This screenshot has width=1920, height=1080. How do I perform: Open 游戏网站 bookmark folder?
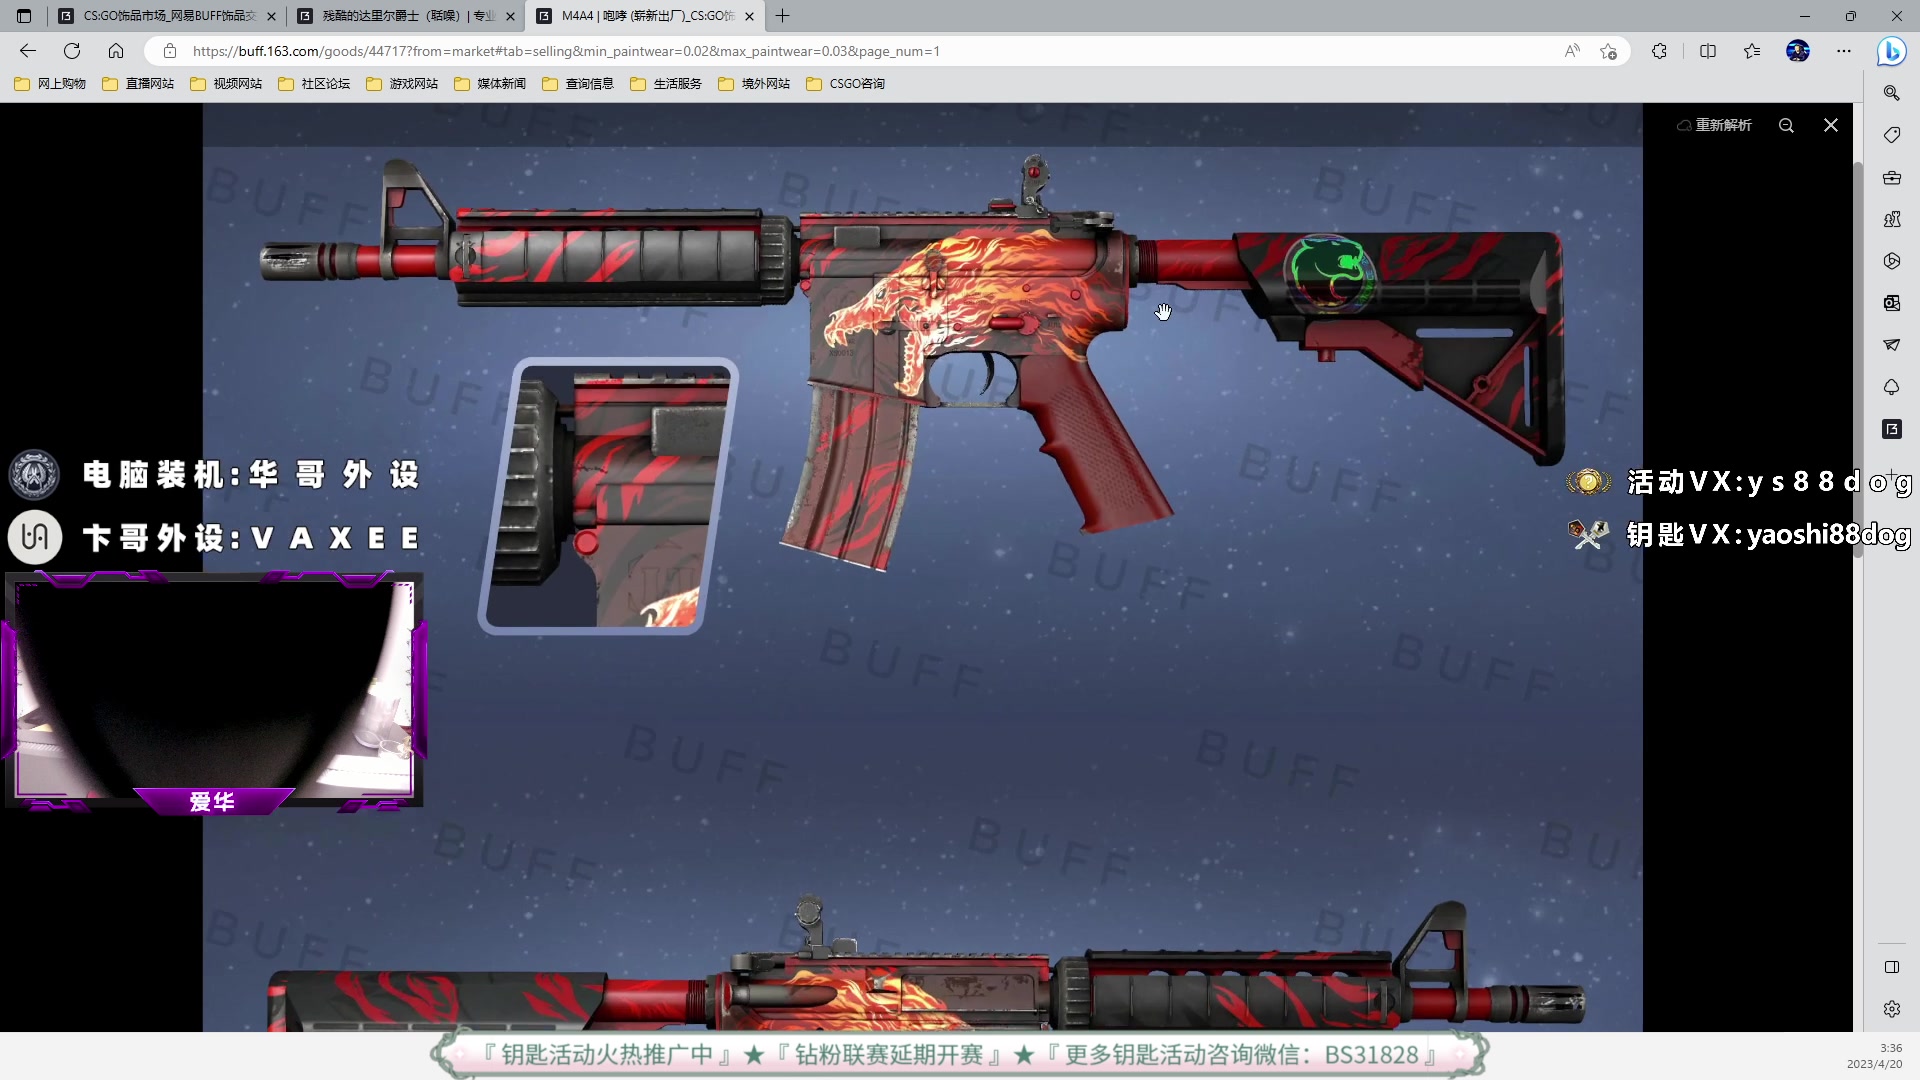point(402,84)
